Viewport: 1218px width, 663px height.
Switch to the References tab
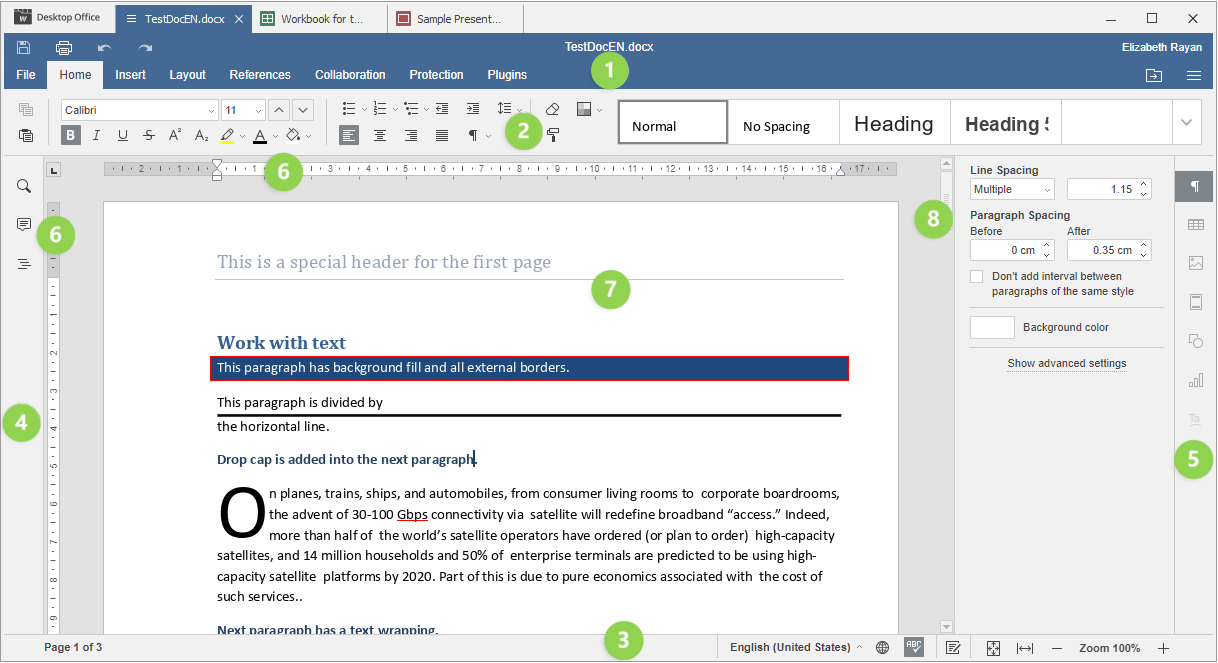260,75
